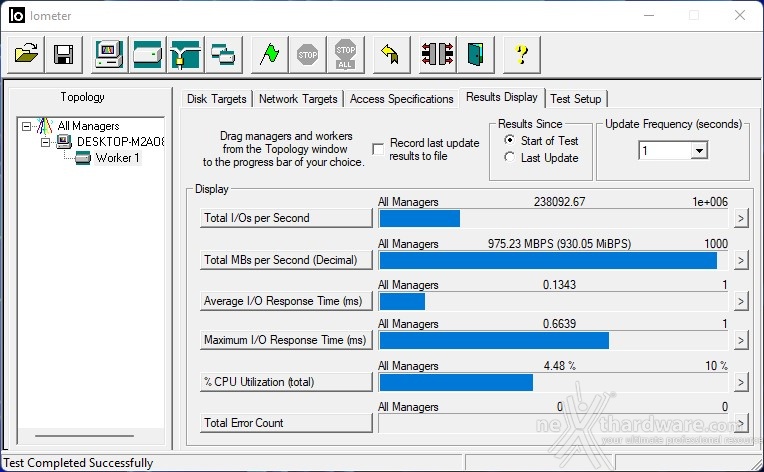Open arrow beside Maximum I/O Response Time bar
This screenshot has width=764, height=472.
click(741, 340)
